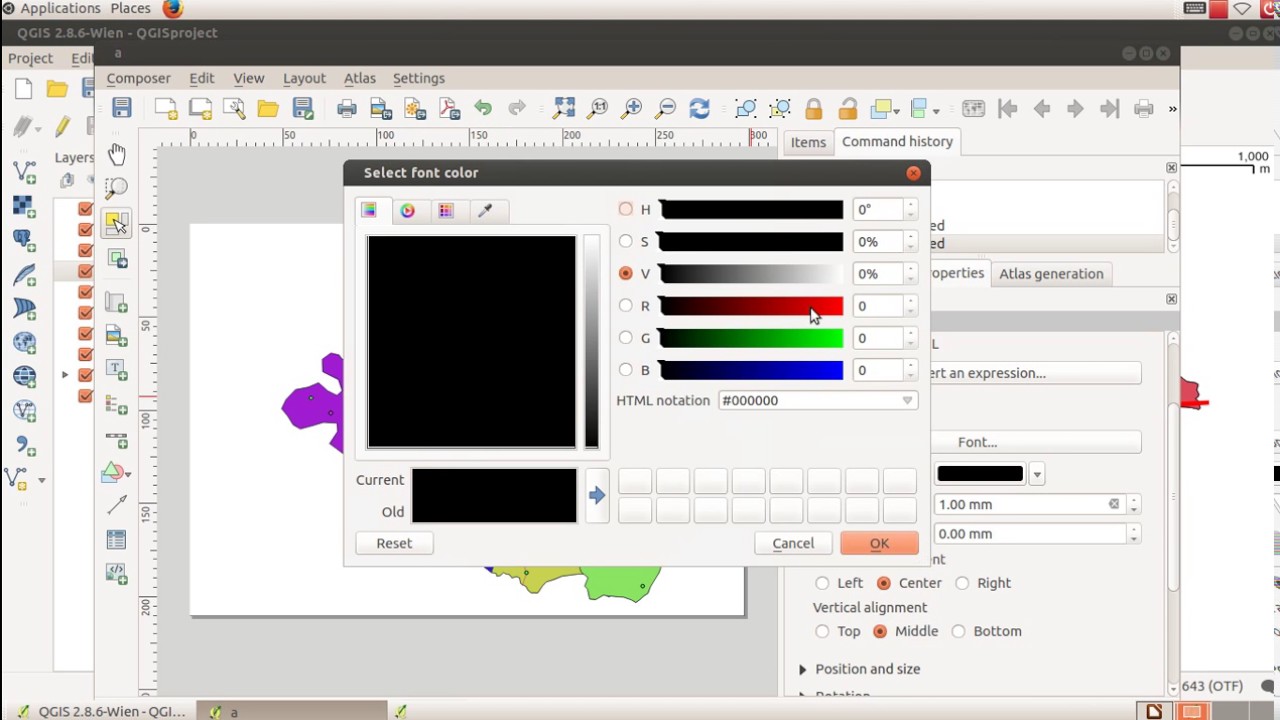Image resolution: width=1280 pixels, height=720 pixels.
Task: Select R red radio button
Action: [x=626, y=305]
